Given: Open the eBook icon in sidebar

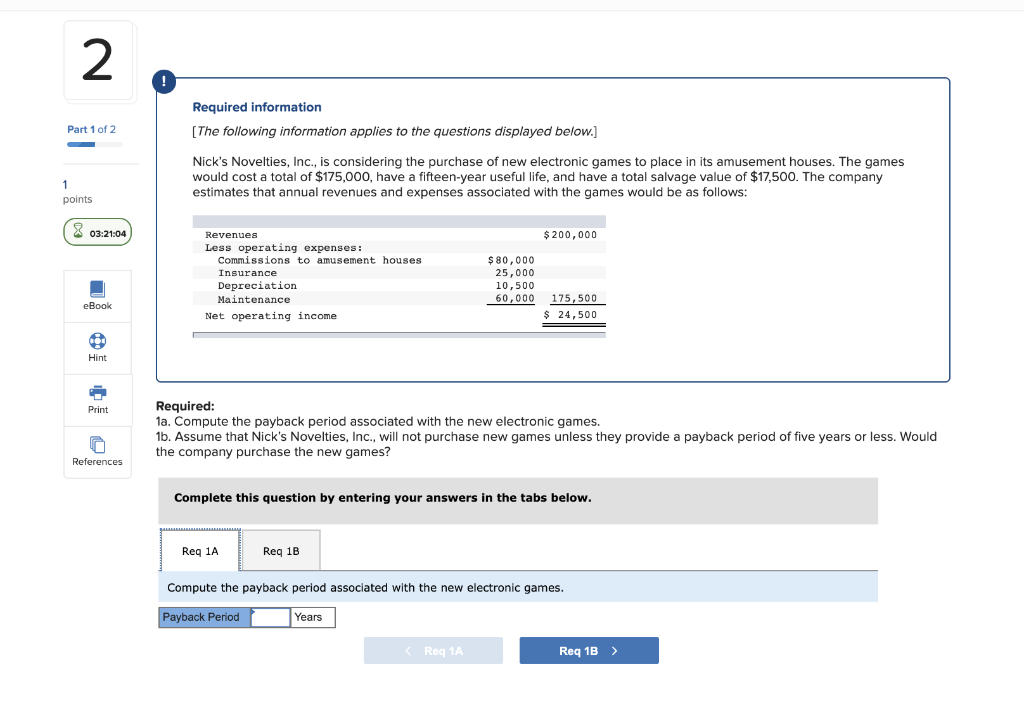Looking at the screenshot, I should [x=97, y=289].
